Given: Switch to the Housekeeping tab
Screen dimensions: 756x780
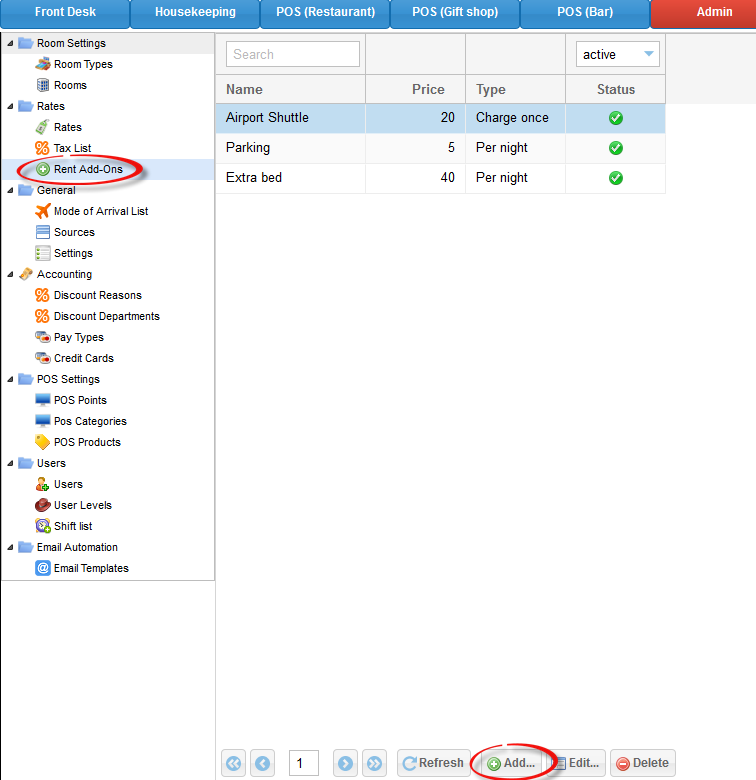Looking at the screenshot, I should click(x=195, y=13).
